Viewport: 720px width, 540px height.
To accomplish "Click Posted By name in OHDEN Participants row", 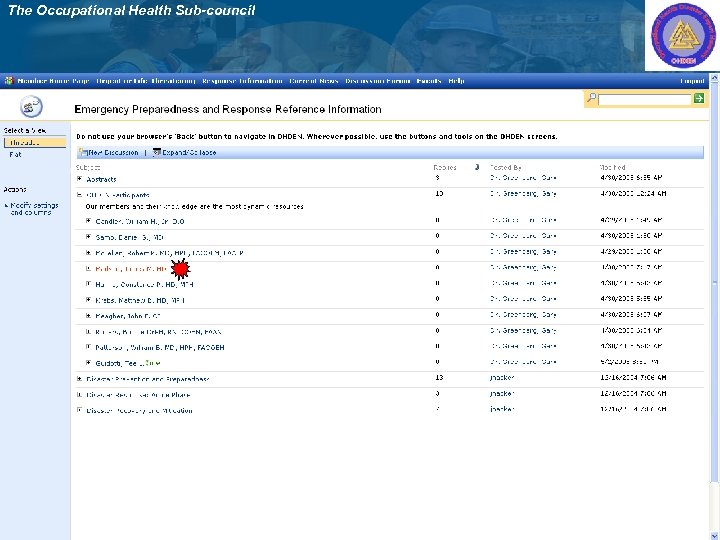I will pyautogui.click(x=523, y=194).
